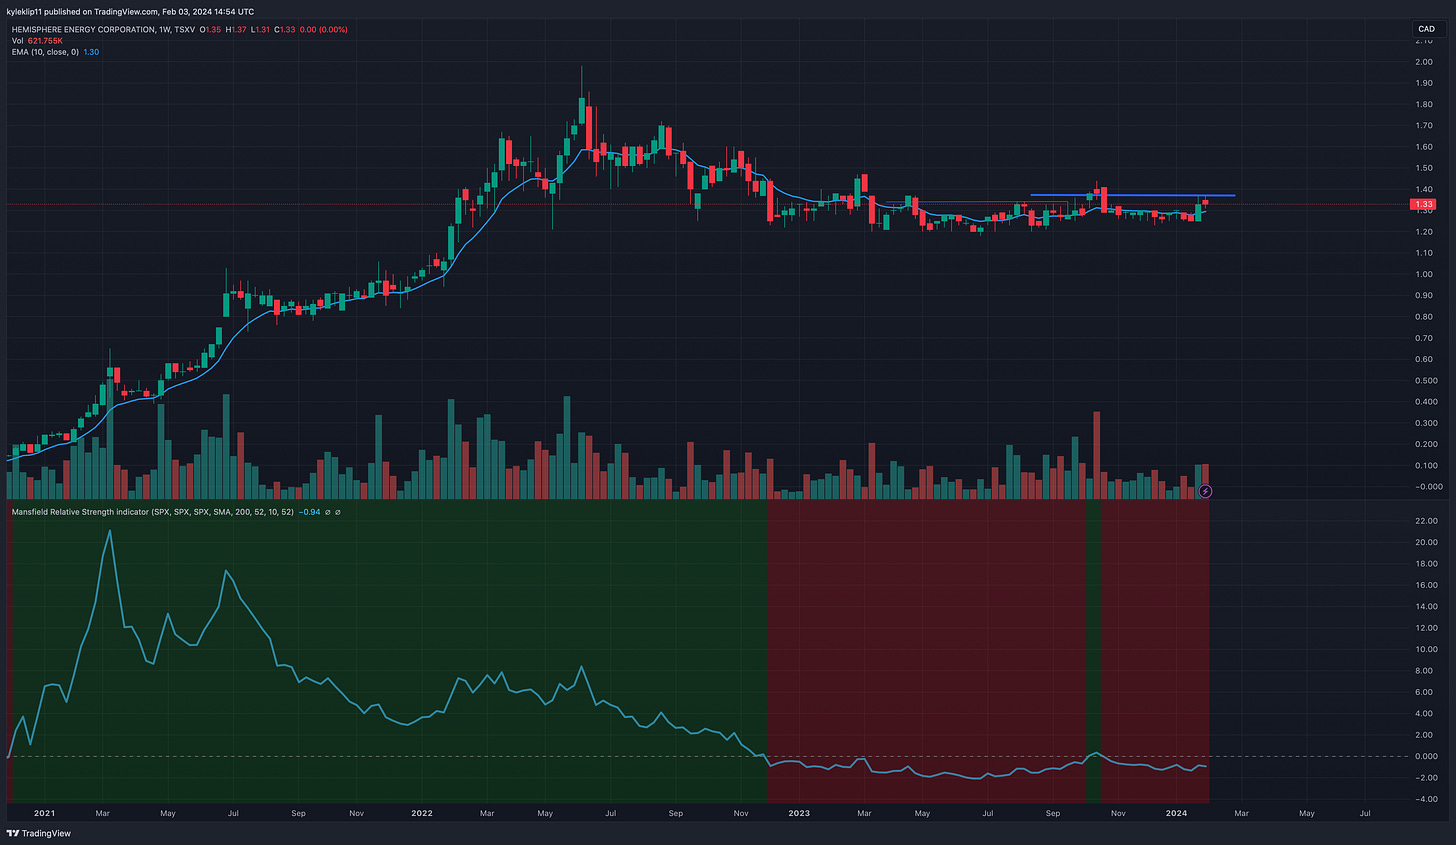Click the EMA value 1.30 in blue
Viewport: 1456px width, 845px height.
(91, 52)
